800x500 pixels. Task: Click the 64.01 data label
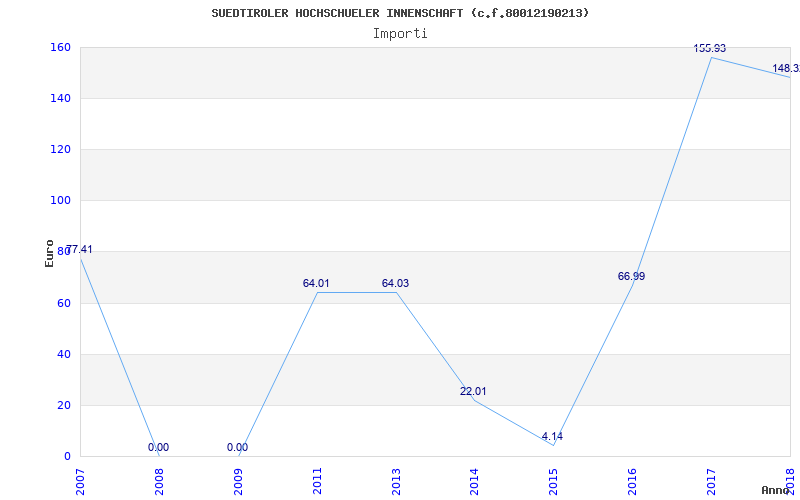(316, 283)
